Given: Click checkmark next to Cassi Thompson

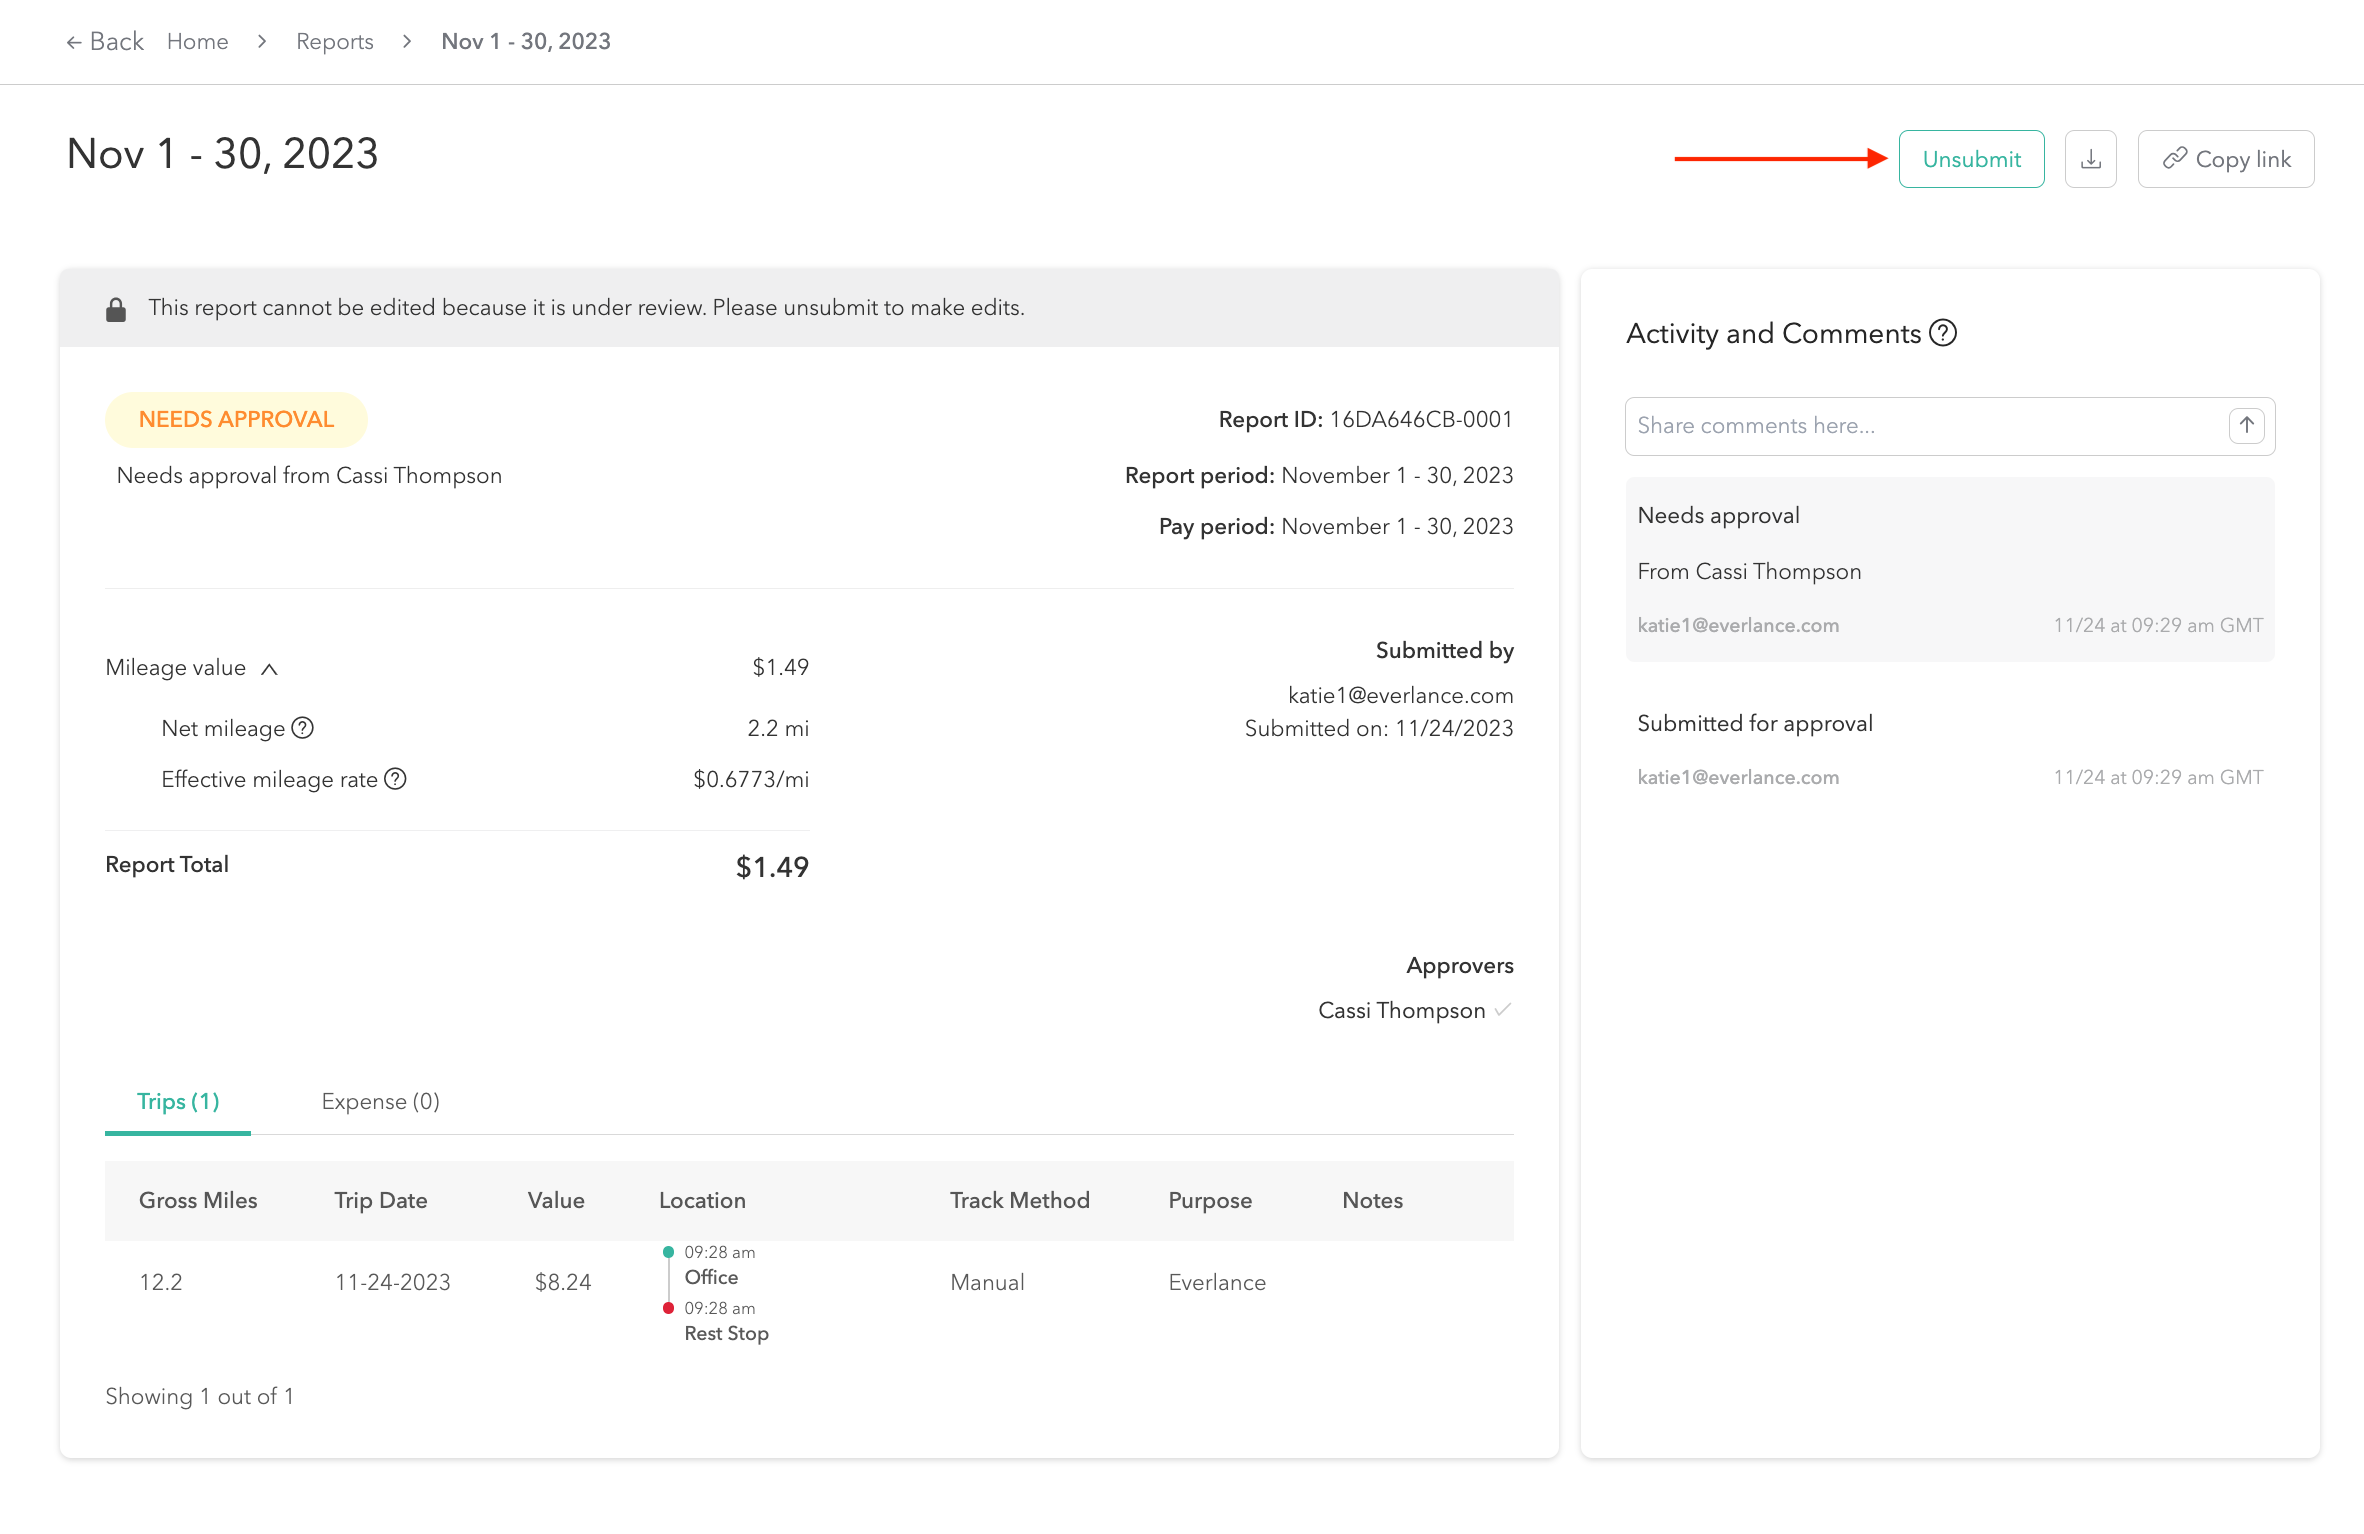Looking at the screenshot, I should [x=1502, y=1010].
